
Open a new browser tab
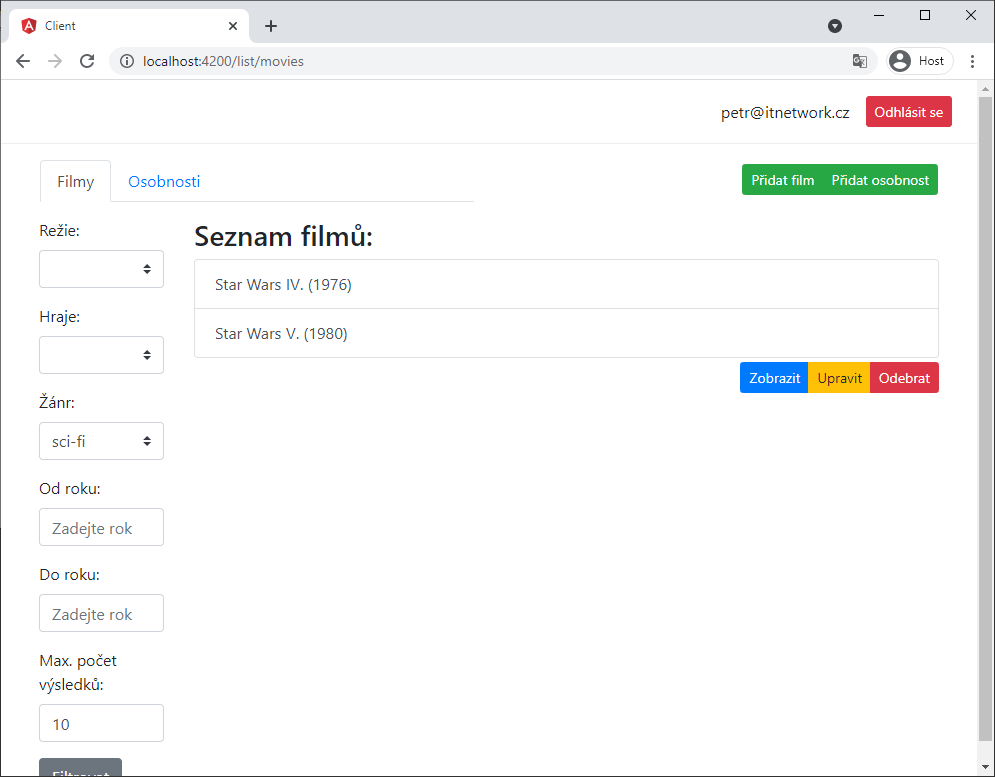[x=271, y=26]
